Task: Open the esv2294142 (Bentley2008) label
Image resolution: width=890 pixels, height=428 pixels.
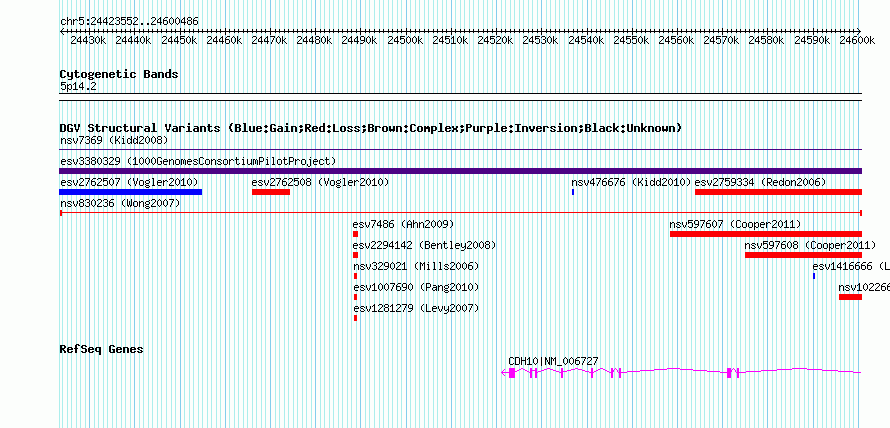Action: tap(425, 245)
